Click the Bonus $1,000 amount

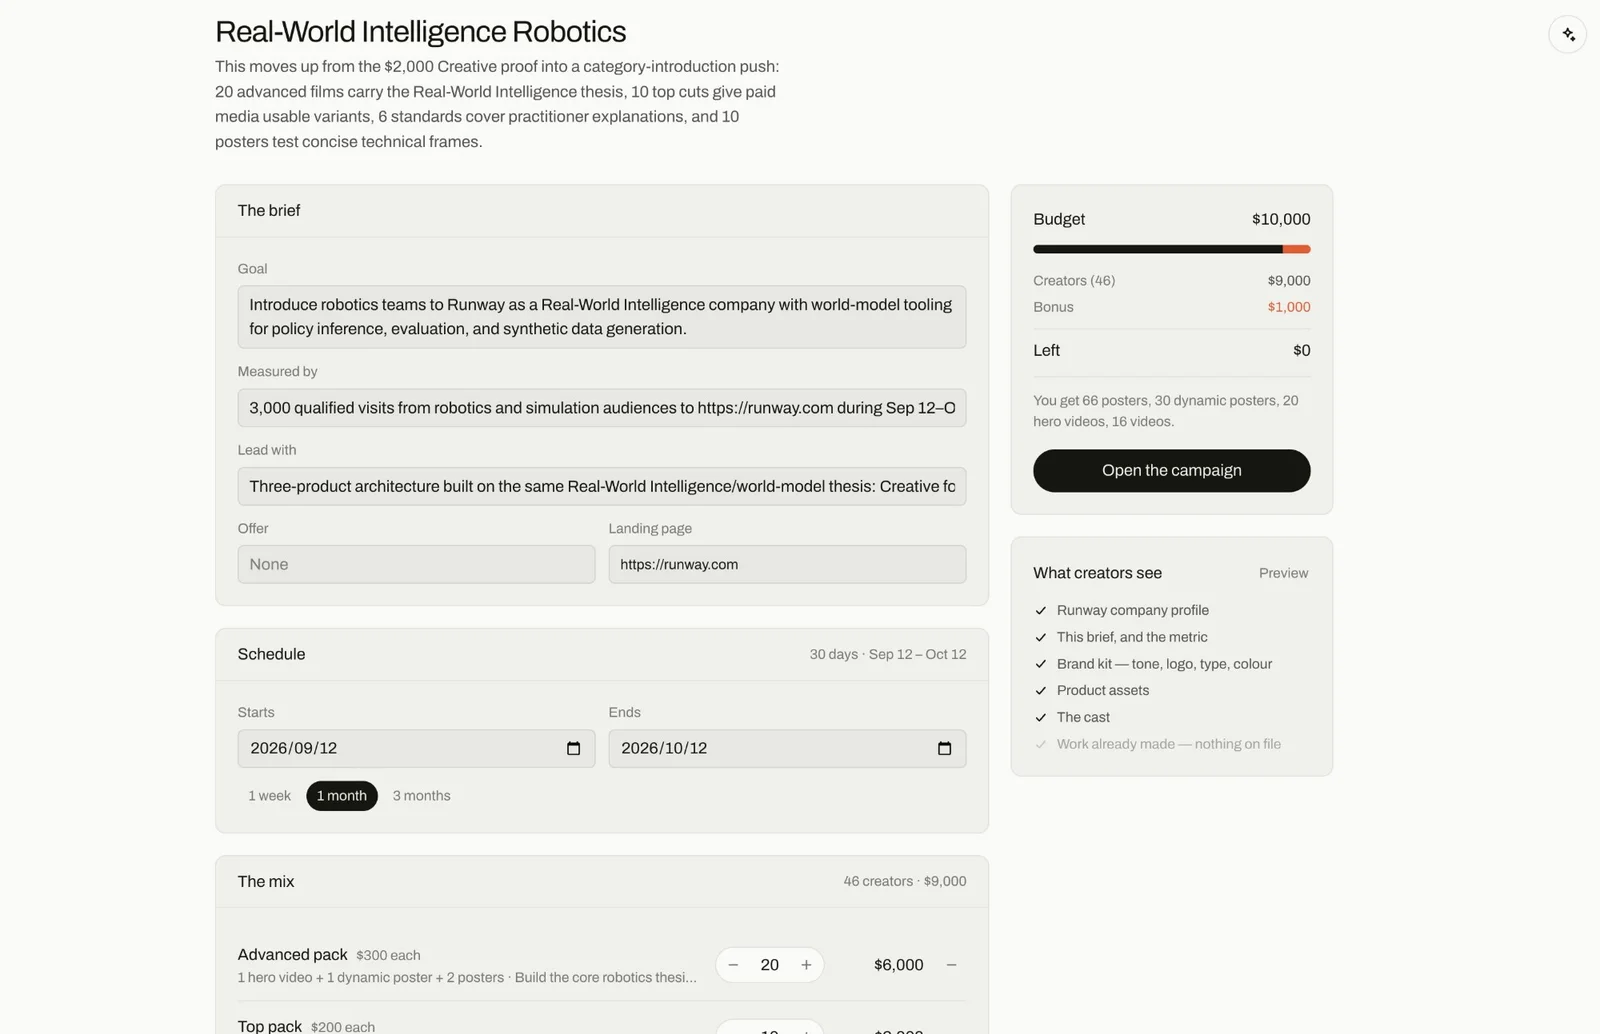pyautogui.click(x=1288, y=307)
